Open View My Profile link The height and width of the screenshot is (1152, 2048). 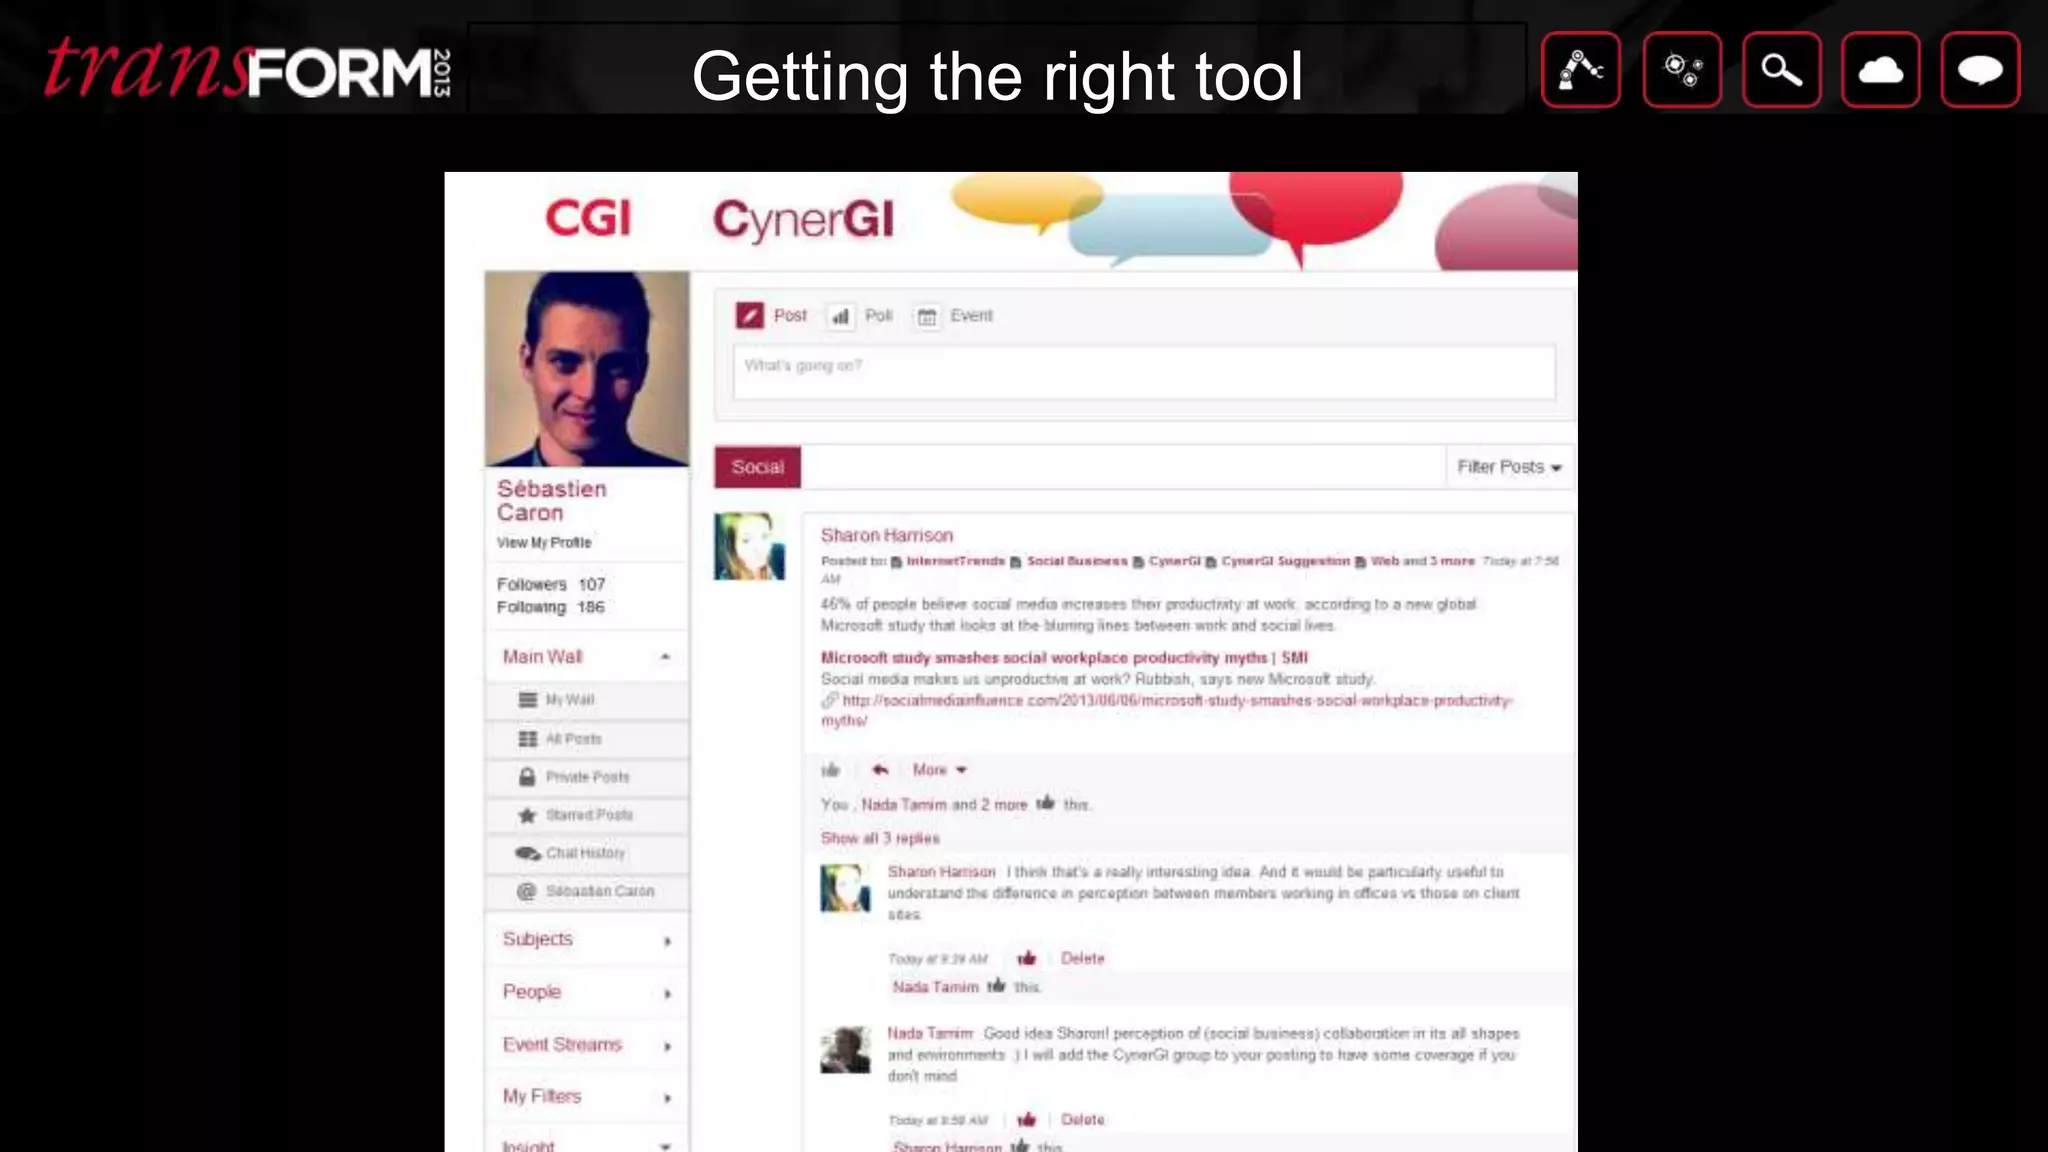(544, 542)
